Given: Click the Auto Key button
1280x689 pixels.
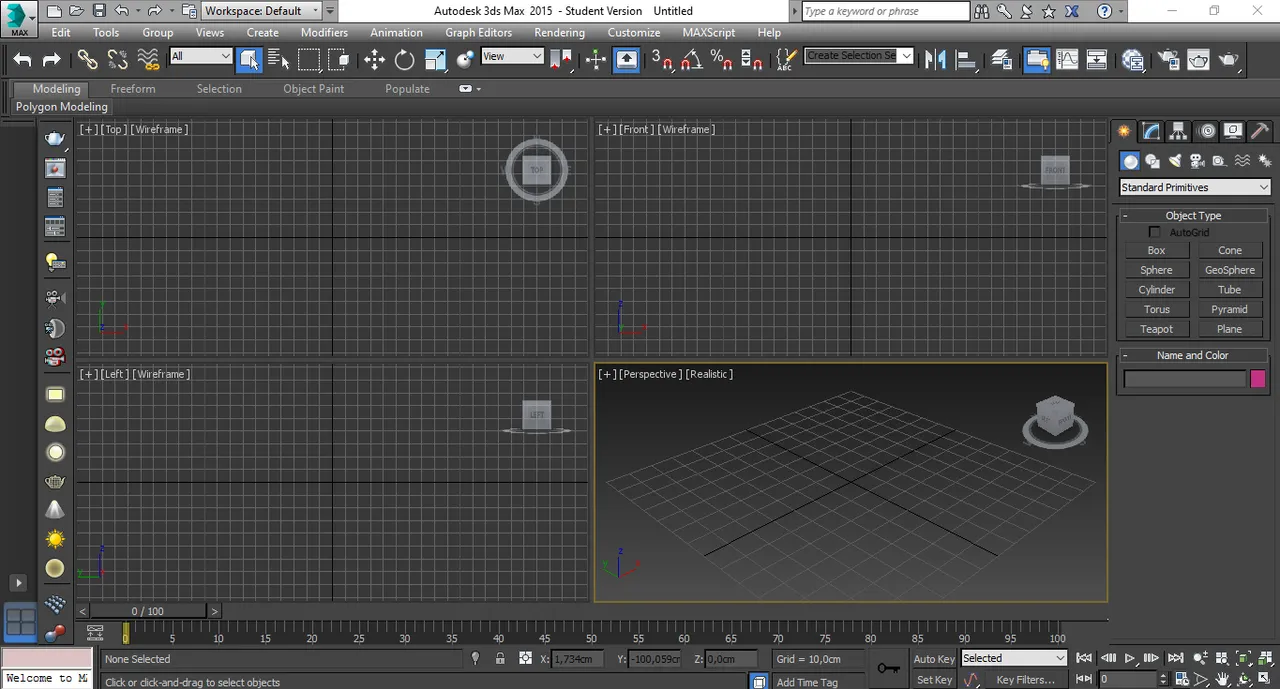Looking at the screenshot, I should [934, 659].
